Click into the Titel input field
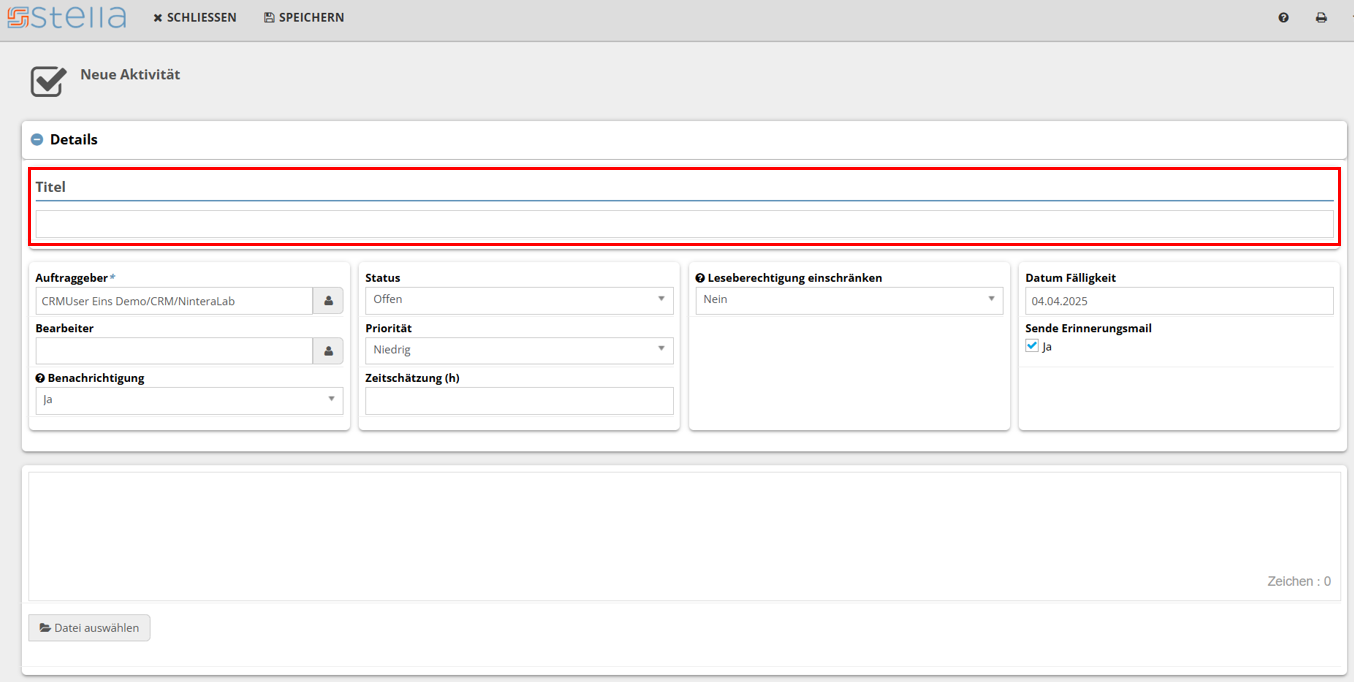Image resolution: width=1354 pixels, height=682 pixels. click(x=684, y=224)
